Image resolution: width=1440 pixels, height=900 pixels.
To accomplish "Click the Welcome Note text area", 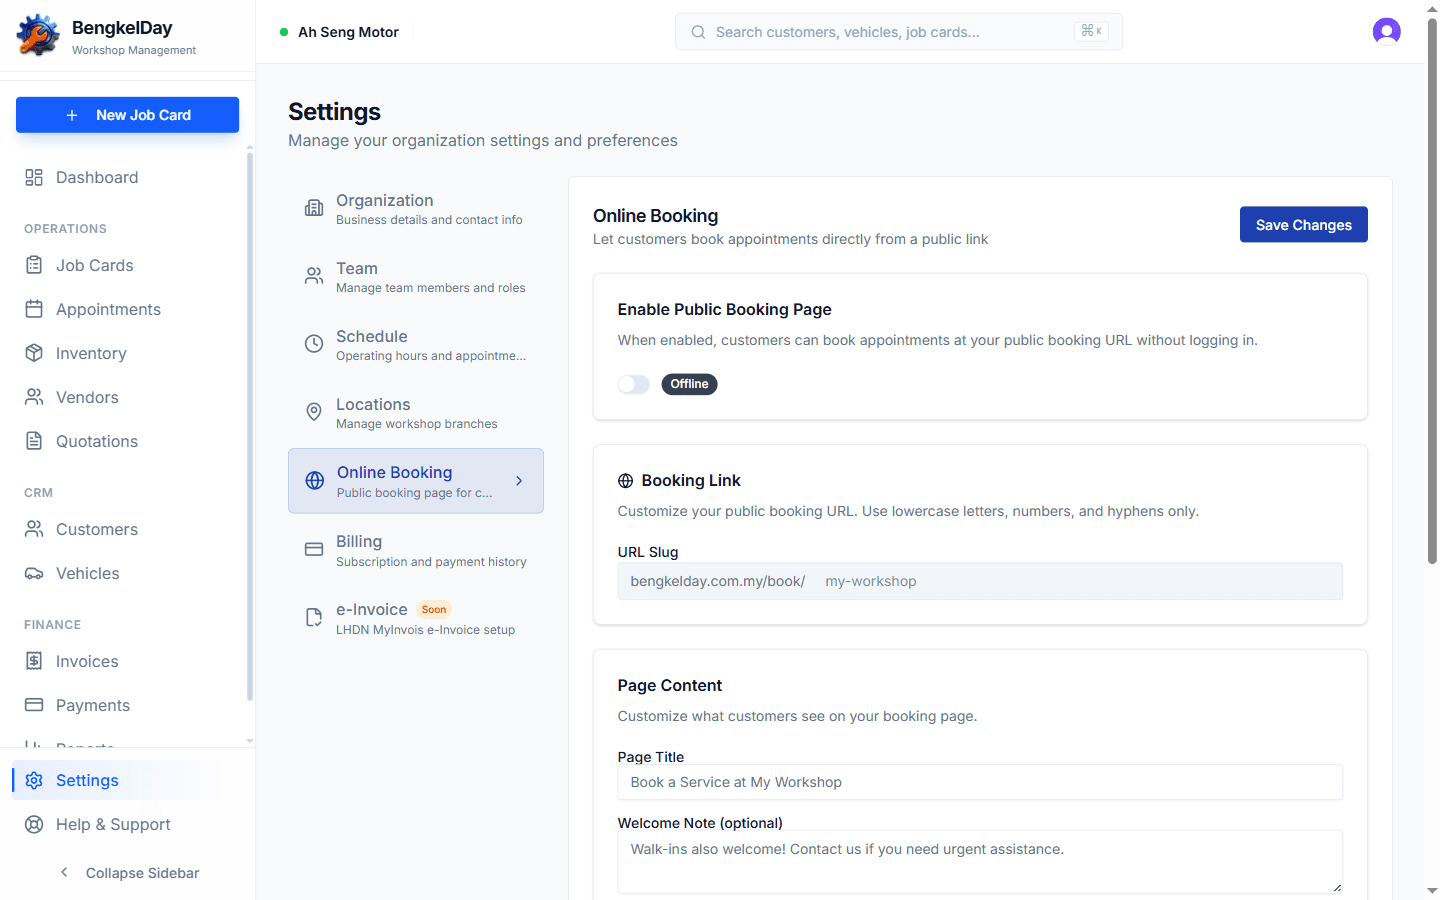I will tap(980, 861).
